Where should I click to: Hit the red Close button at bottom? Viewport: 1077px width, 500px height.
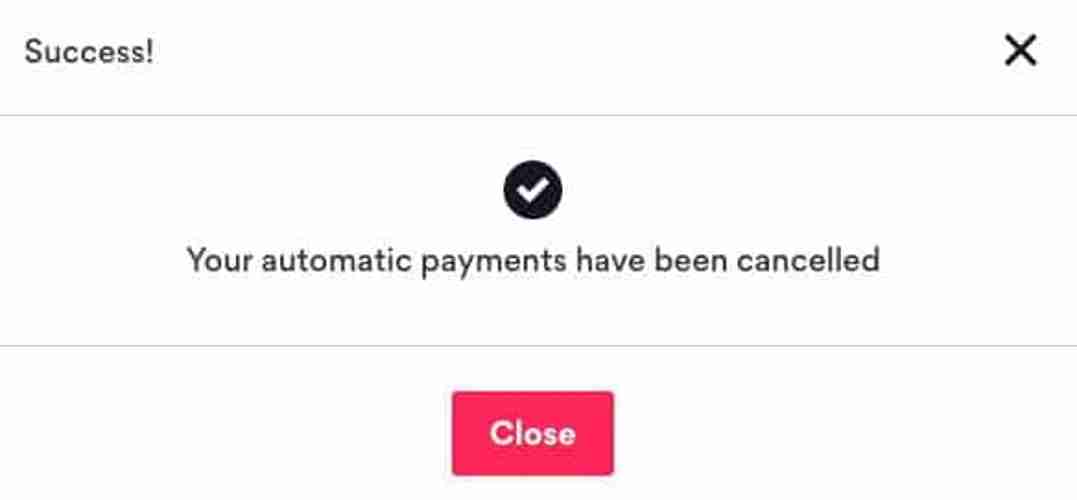pos(532,433)
